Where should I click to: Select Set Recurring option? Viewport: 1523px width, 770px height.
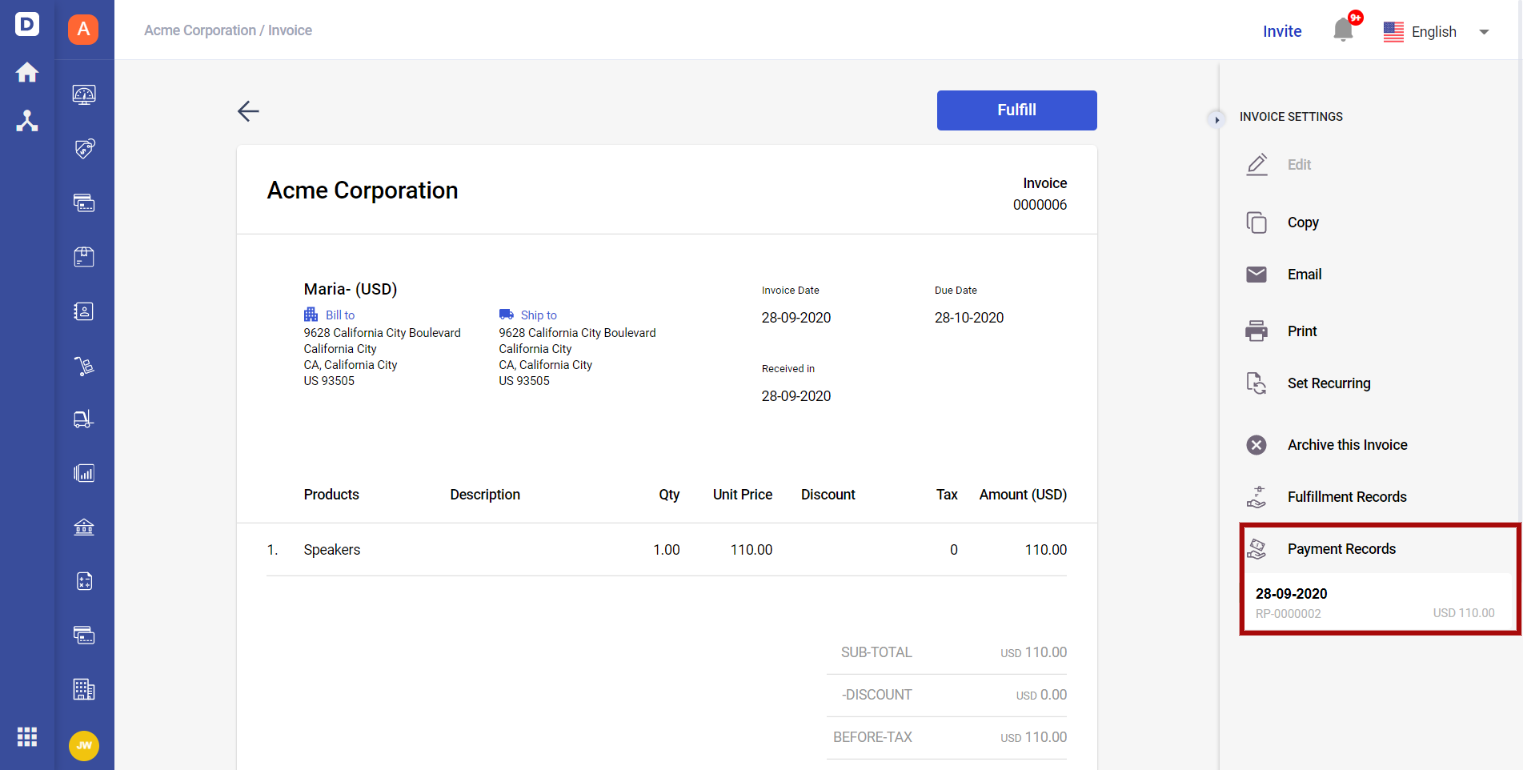(x=1329, y=383)
